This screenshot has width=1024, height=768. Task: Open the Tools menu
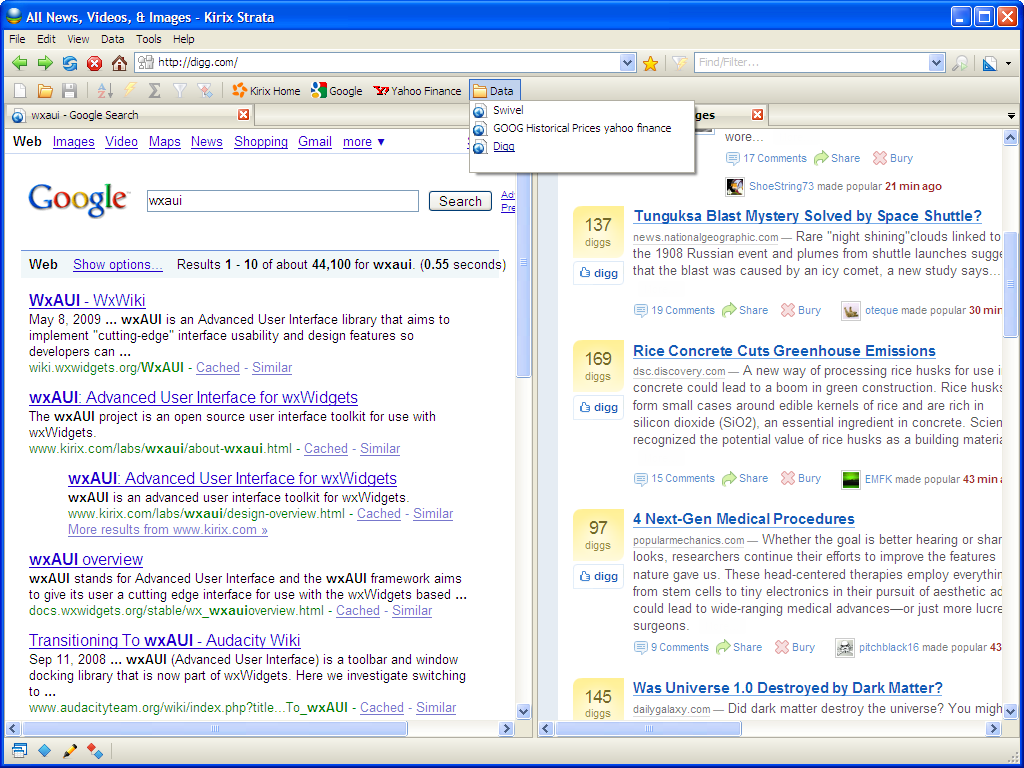click(x=148, y=39)
